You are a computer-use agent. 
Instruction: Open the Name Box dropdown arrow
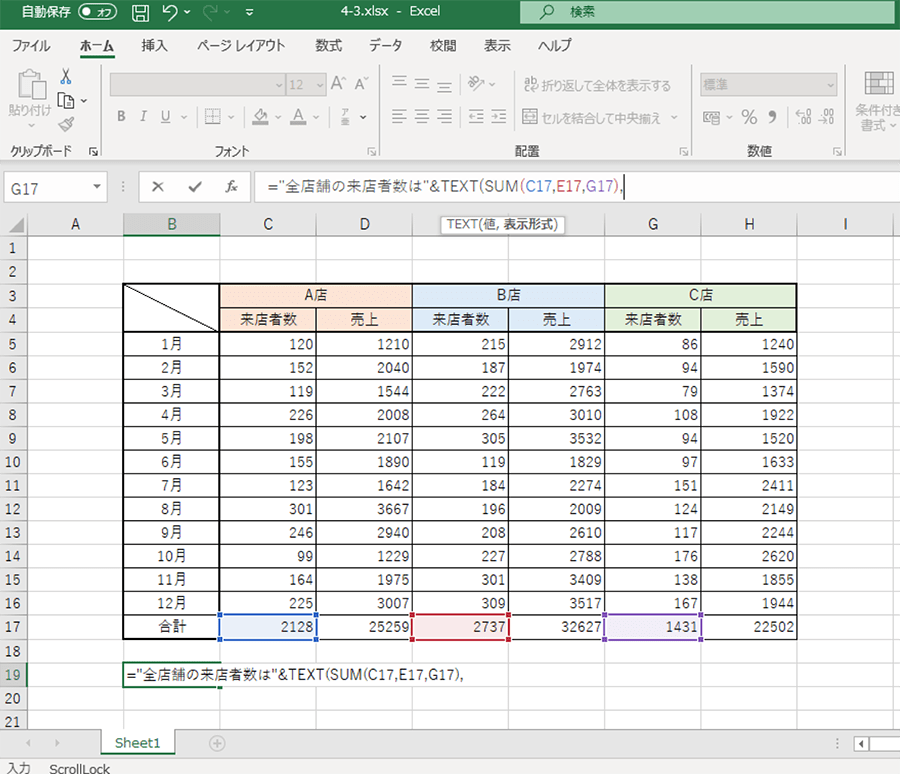coord(97,187)
